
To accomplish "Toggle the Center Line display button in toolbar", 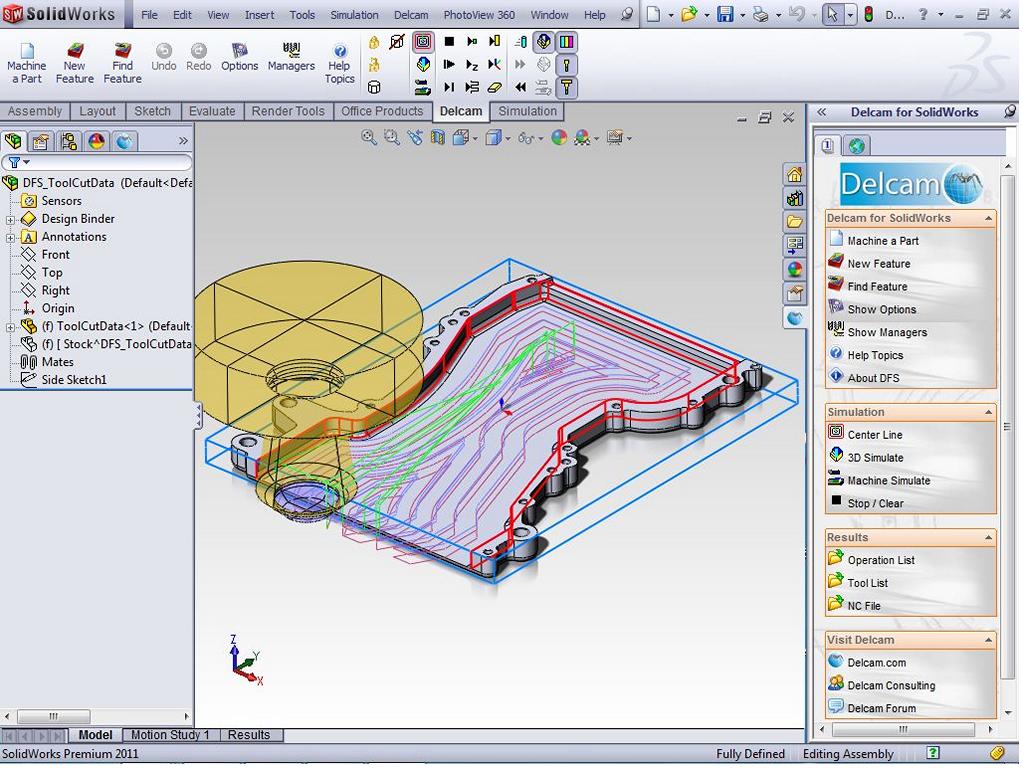I will pos(423,42).
